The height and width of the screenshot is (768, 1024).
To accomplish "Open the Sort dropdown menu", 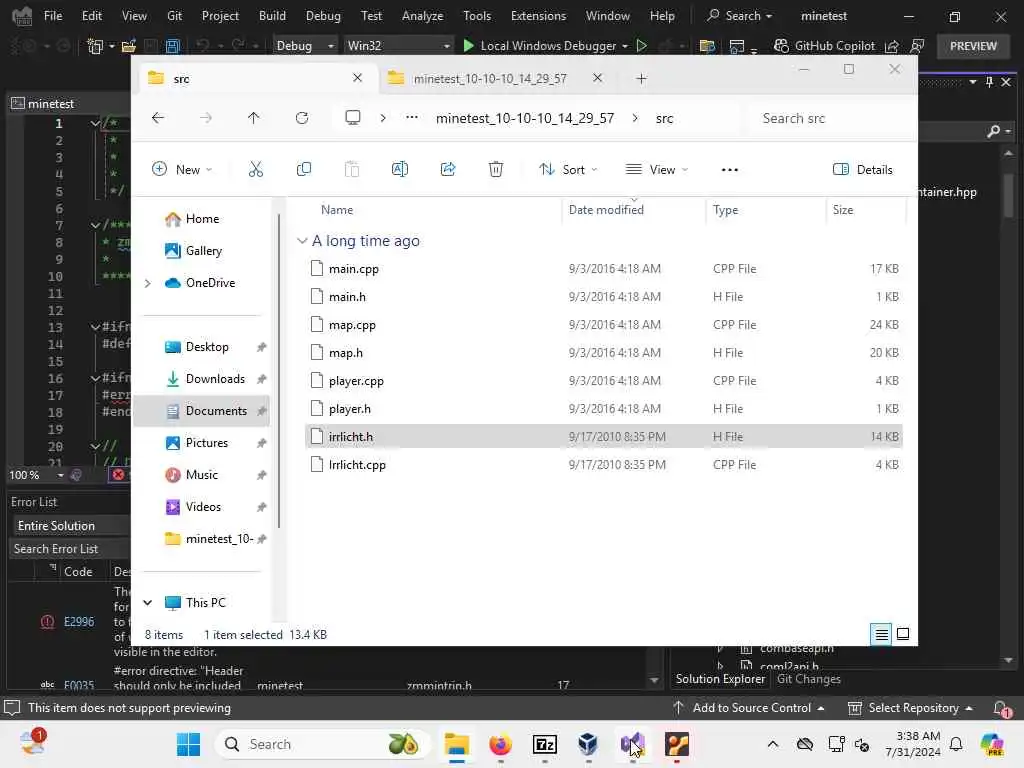I will (568, 170).
